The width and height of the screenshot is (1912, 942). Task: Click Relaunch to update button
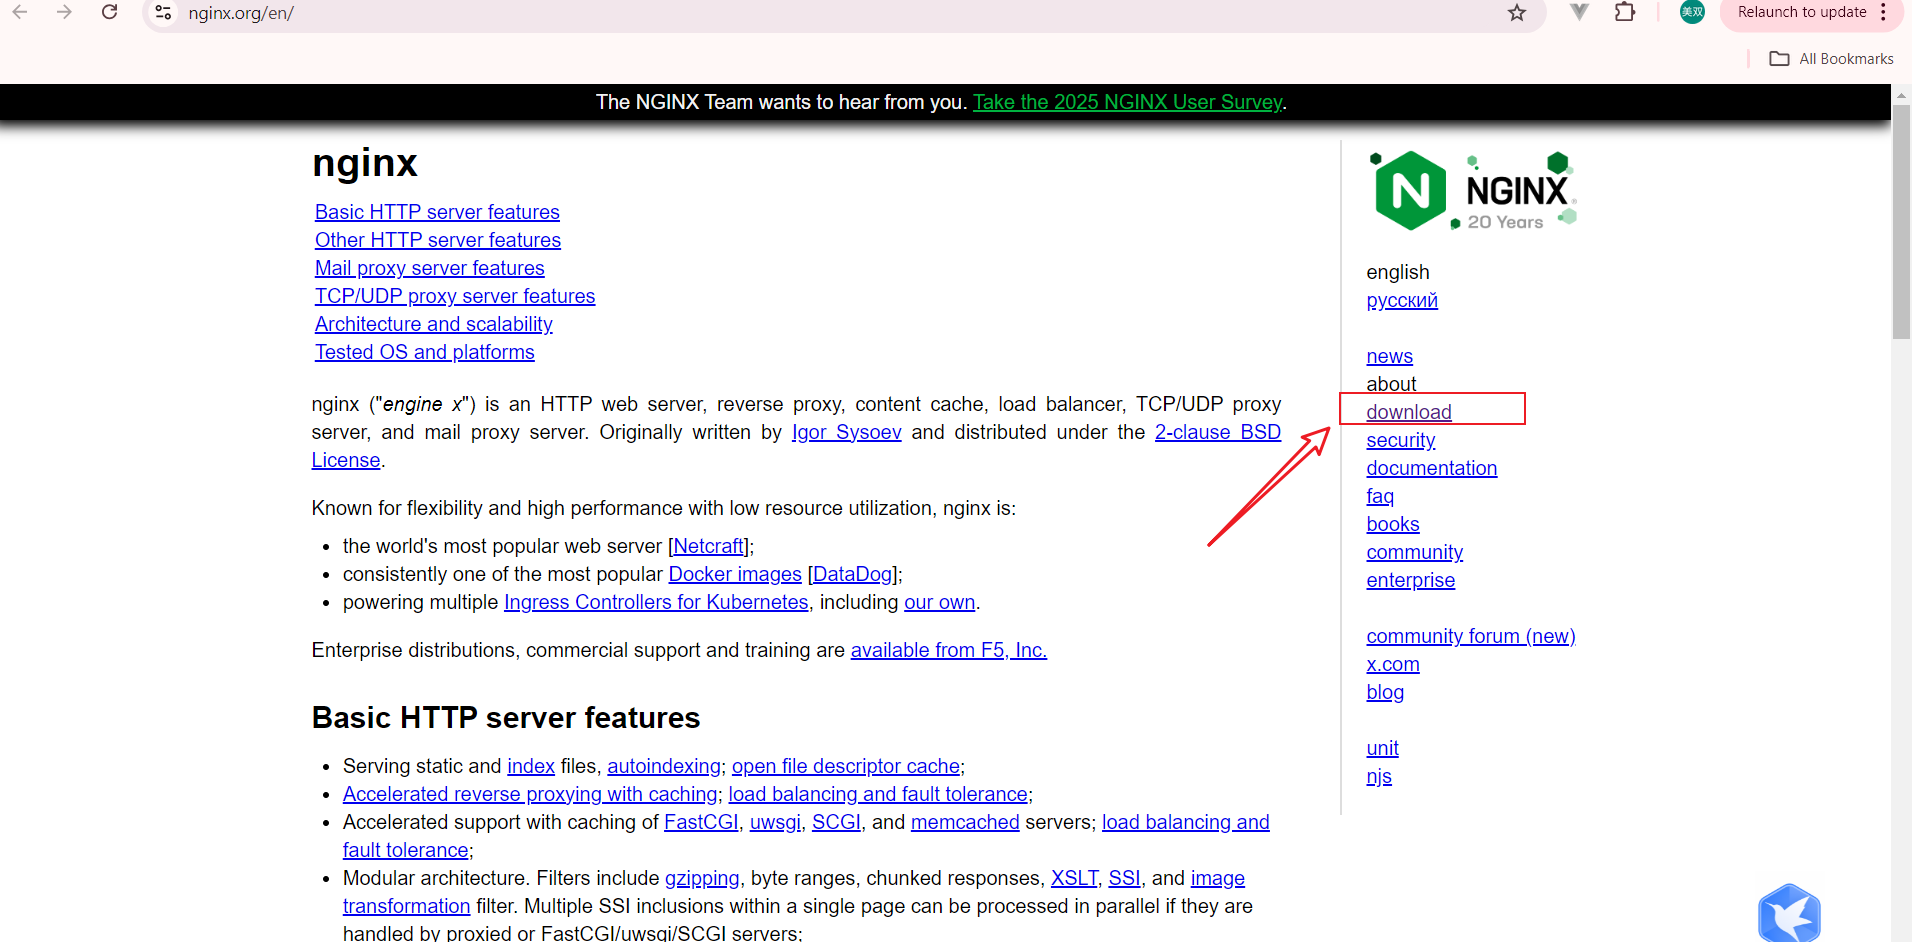tap(1802, 12)
